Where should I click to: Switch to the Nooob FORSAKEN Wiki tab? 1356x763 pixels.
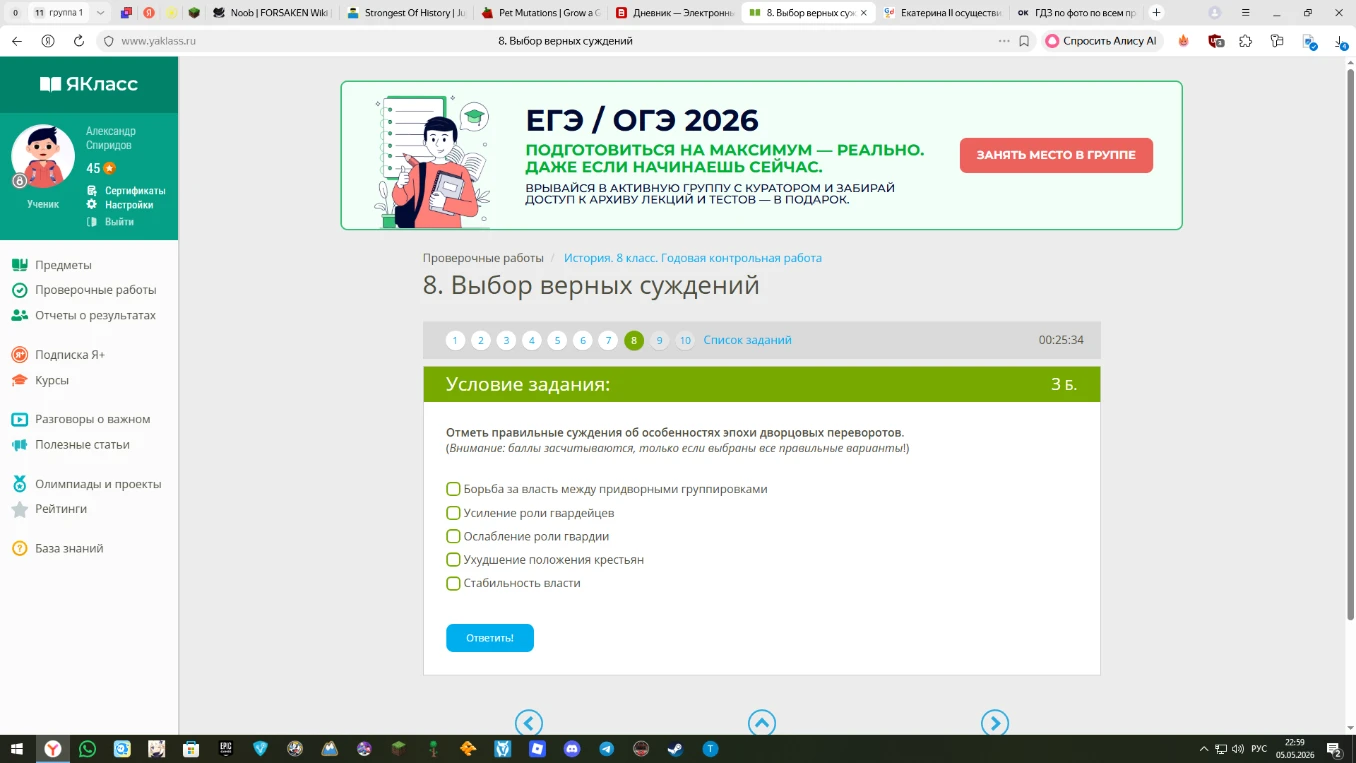point(272,13)
